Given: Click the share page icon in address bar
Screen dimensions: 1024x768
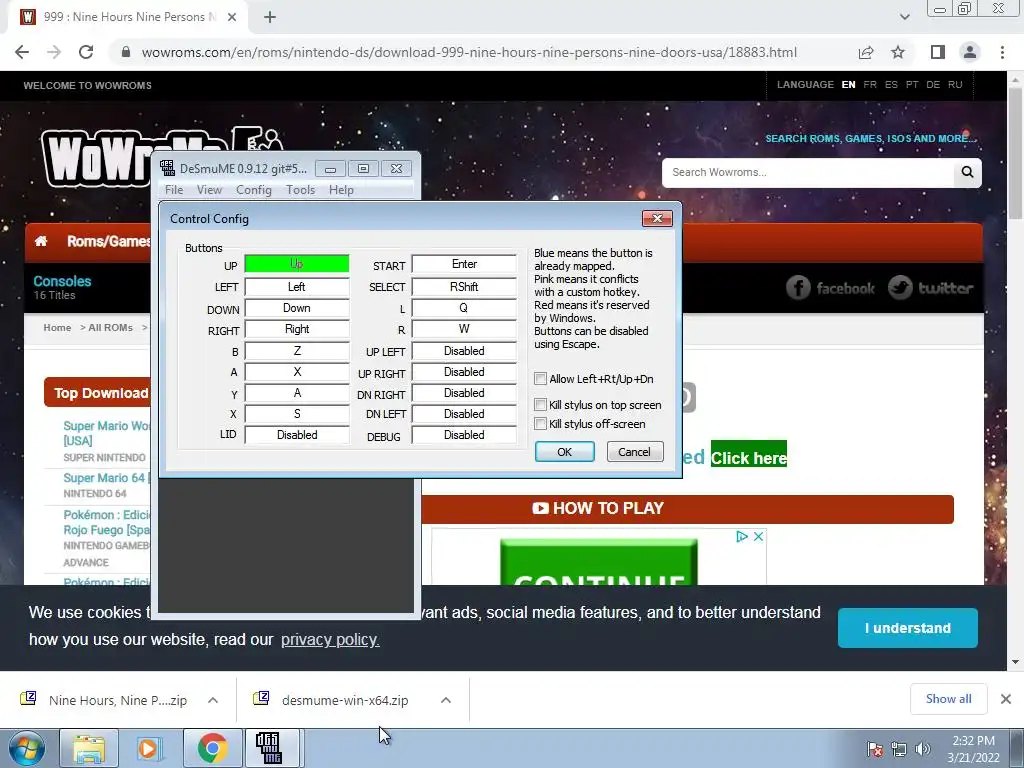Looking at the screenshot, I should tap(866, 52).
